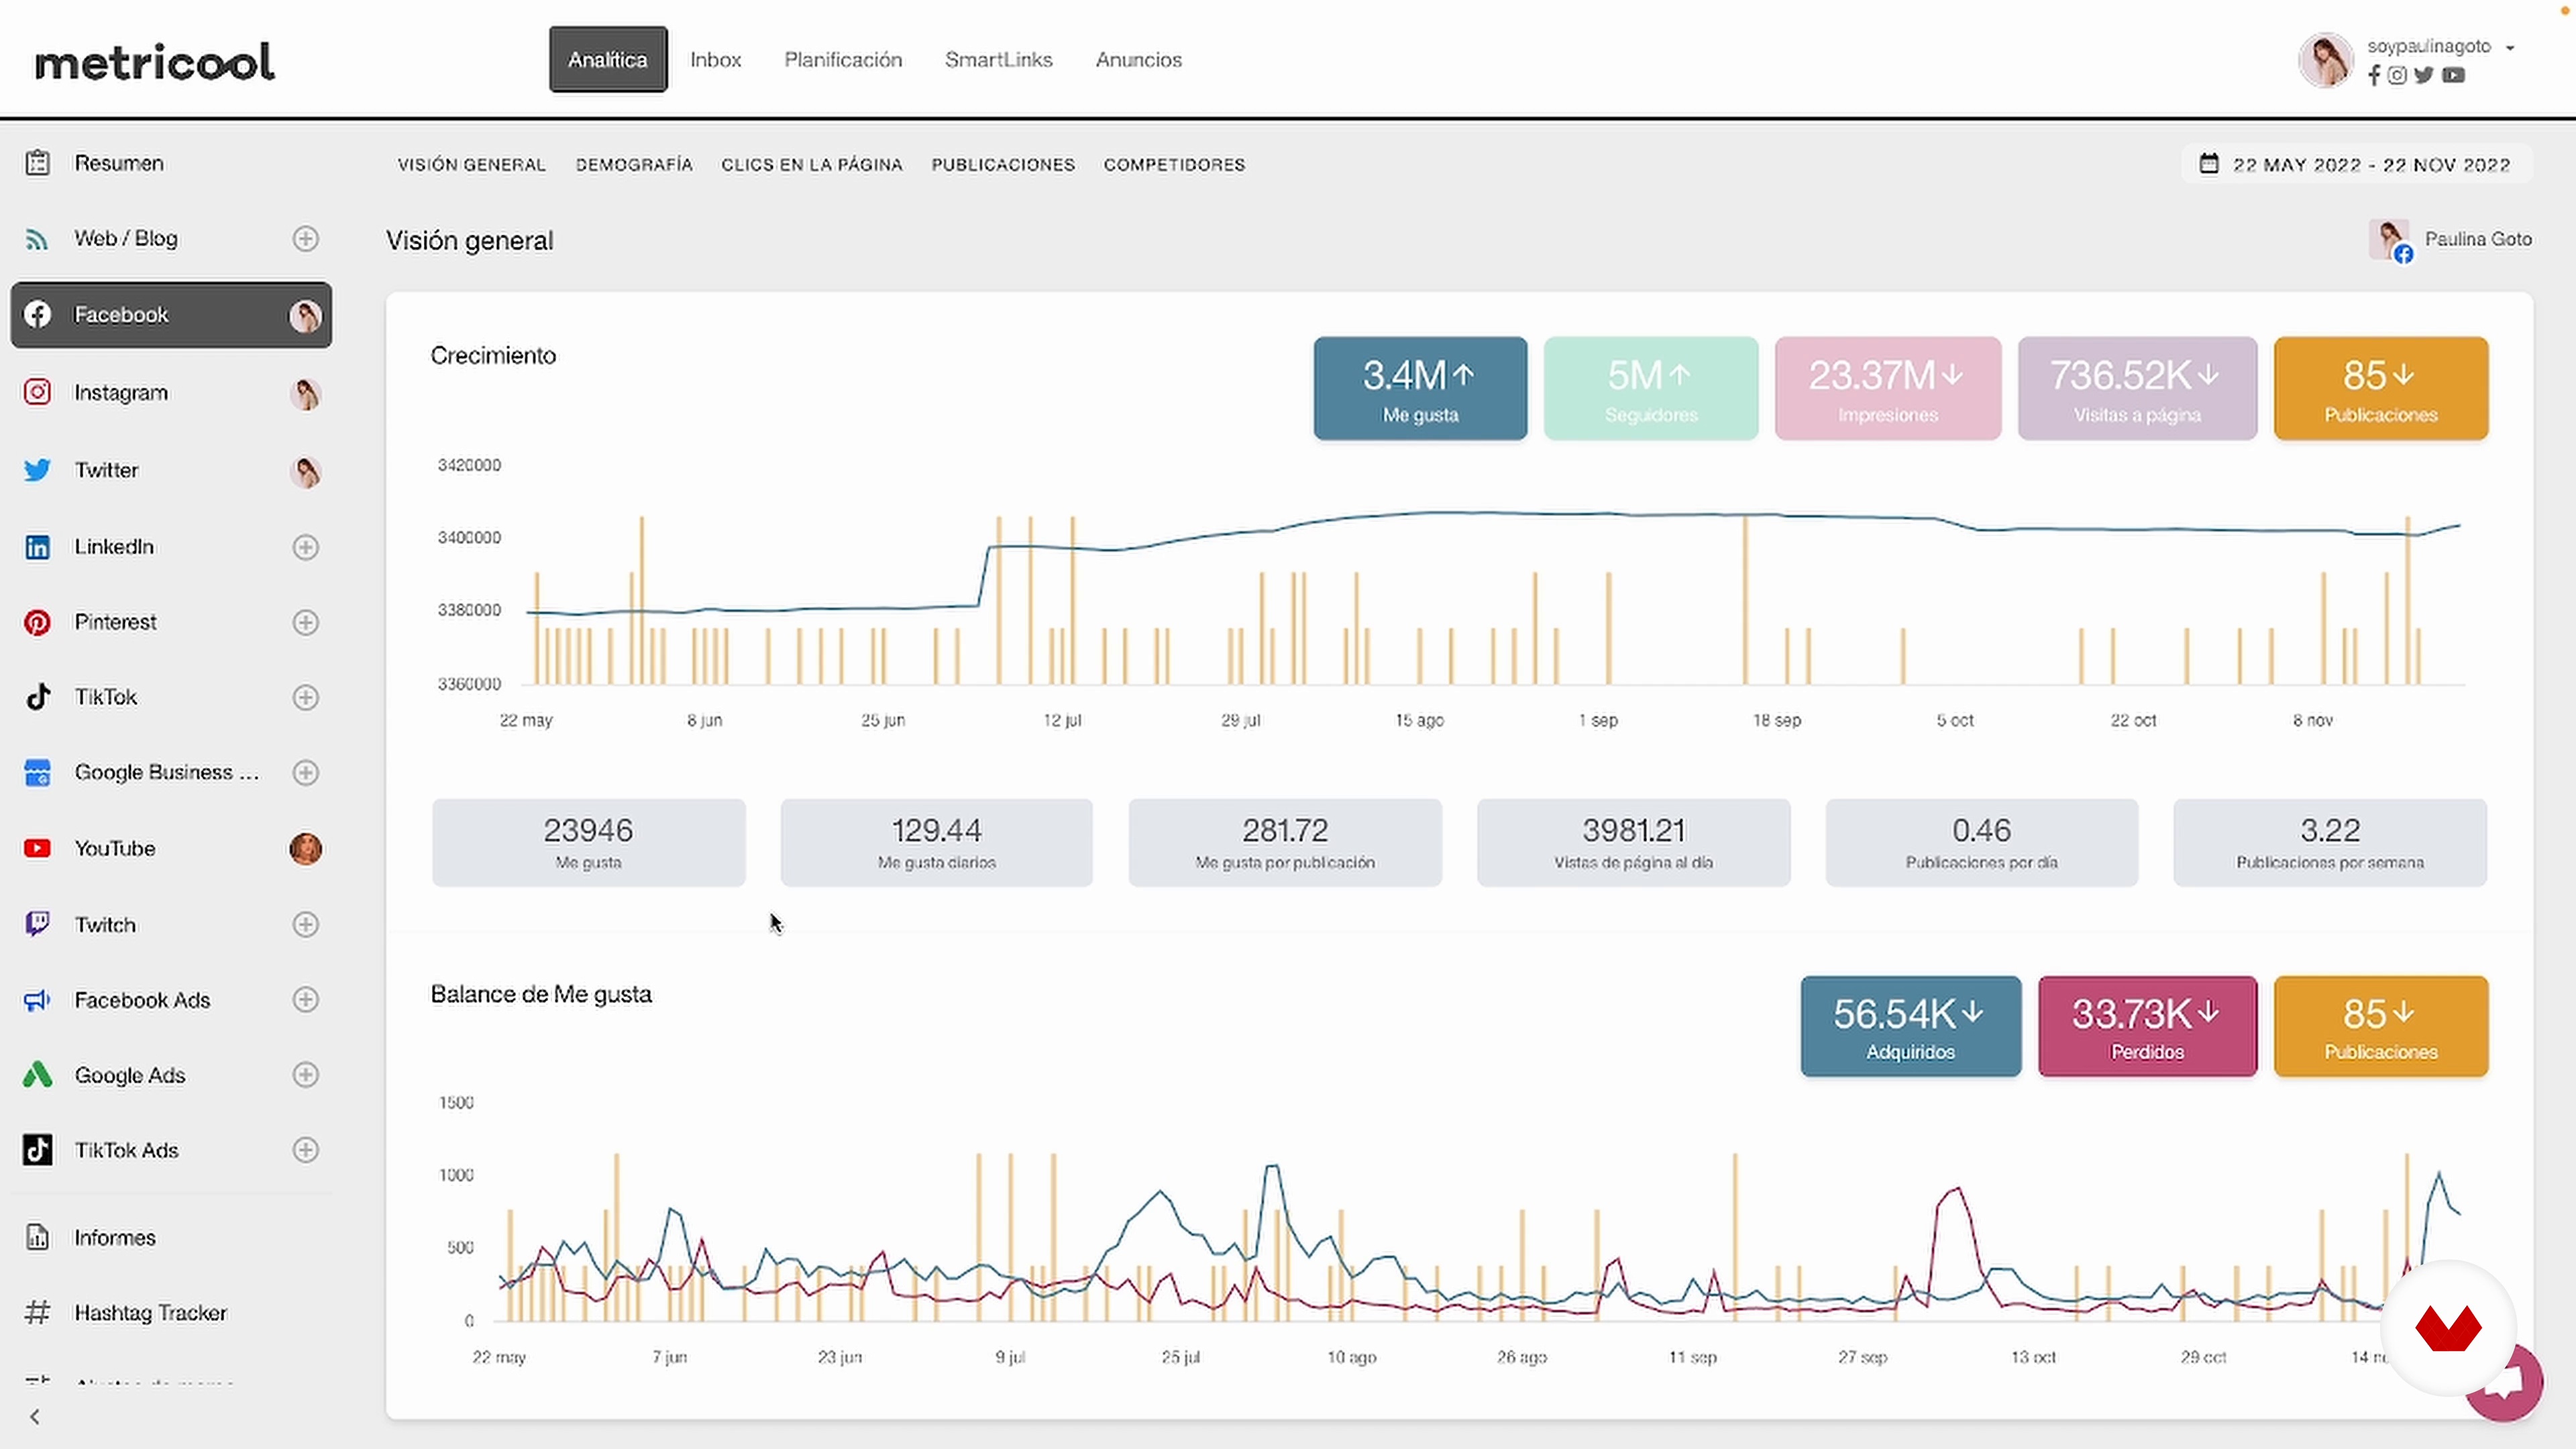The width and height of the screenshot is (2576, 1449).
Task: Click the Resumen clipboard icon
Action: (37, 163)
